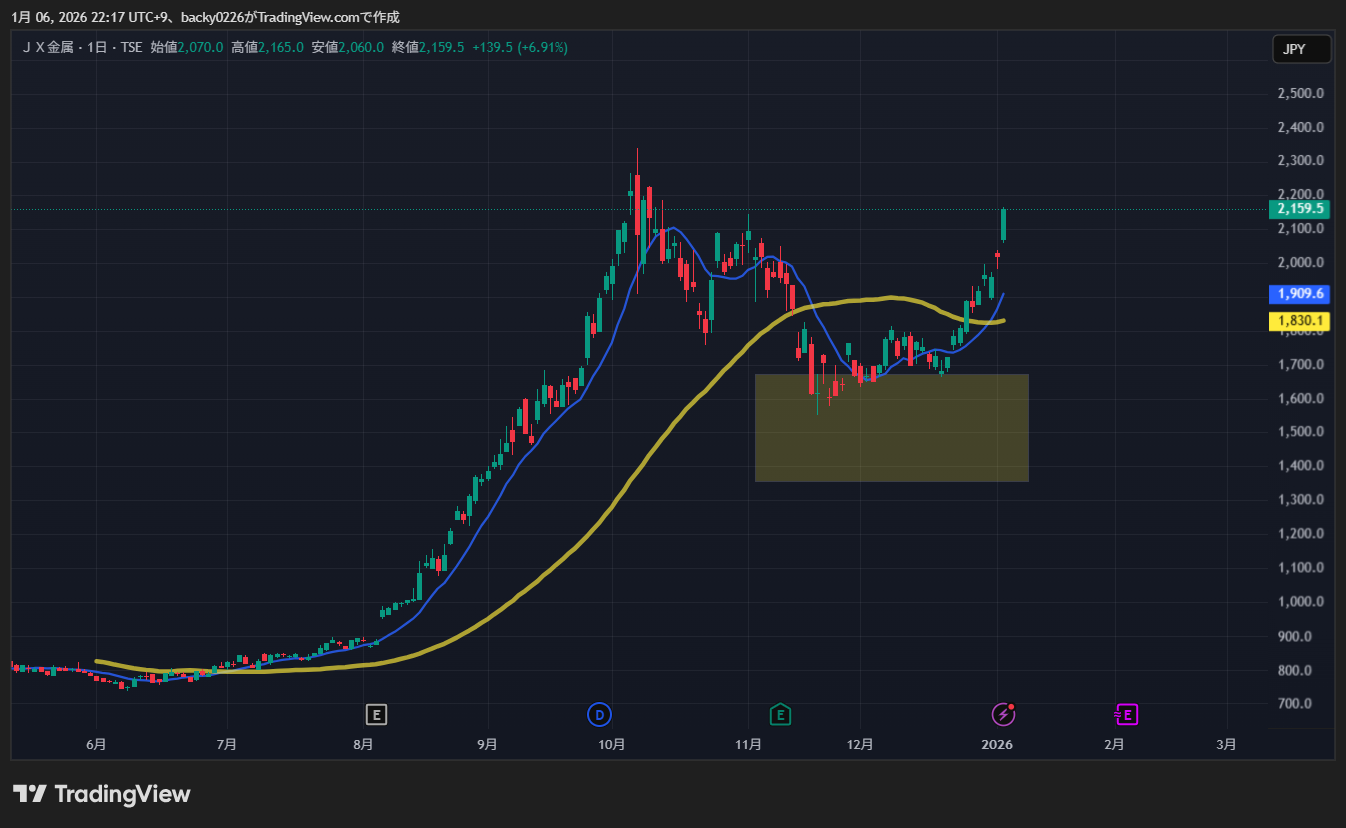Click the 2026 label on the time axis
Screen dimensions: 1346x828
(x=997, y=744)
